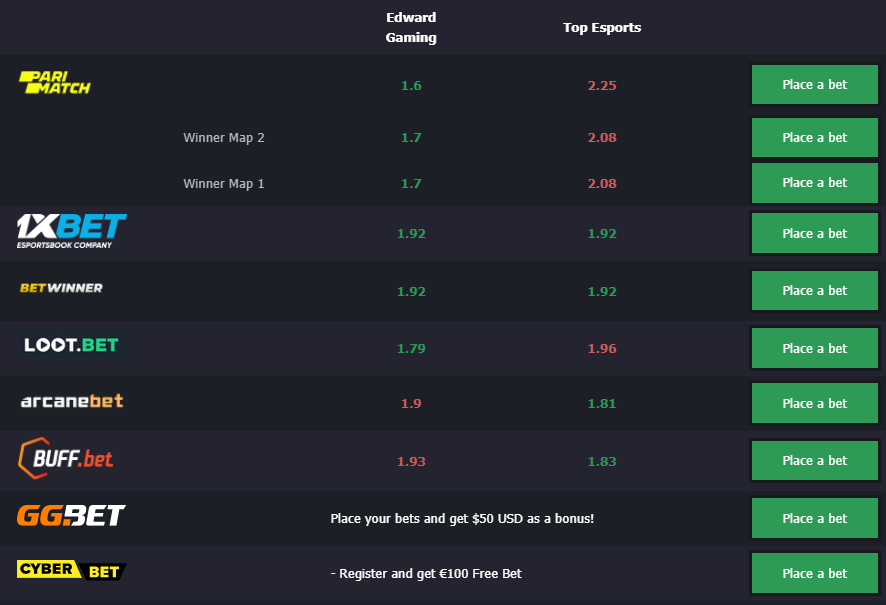886x605 pixels.
Task: Open the 1xBet bookmaker logo
Action: pos(72,231)
